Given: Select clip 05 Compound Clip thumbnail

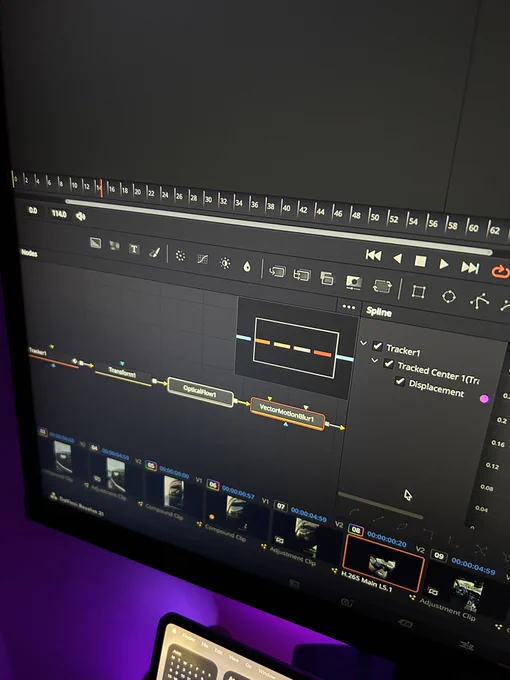Looking at the screenshot, I should pos(173,493).
